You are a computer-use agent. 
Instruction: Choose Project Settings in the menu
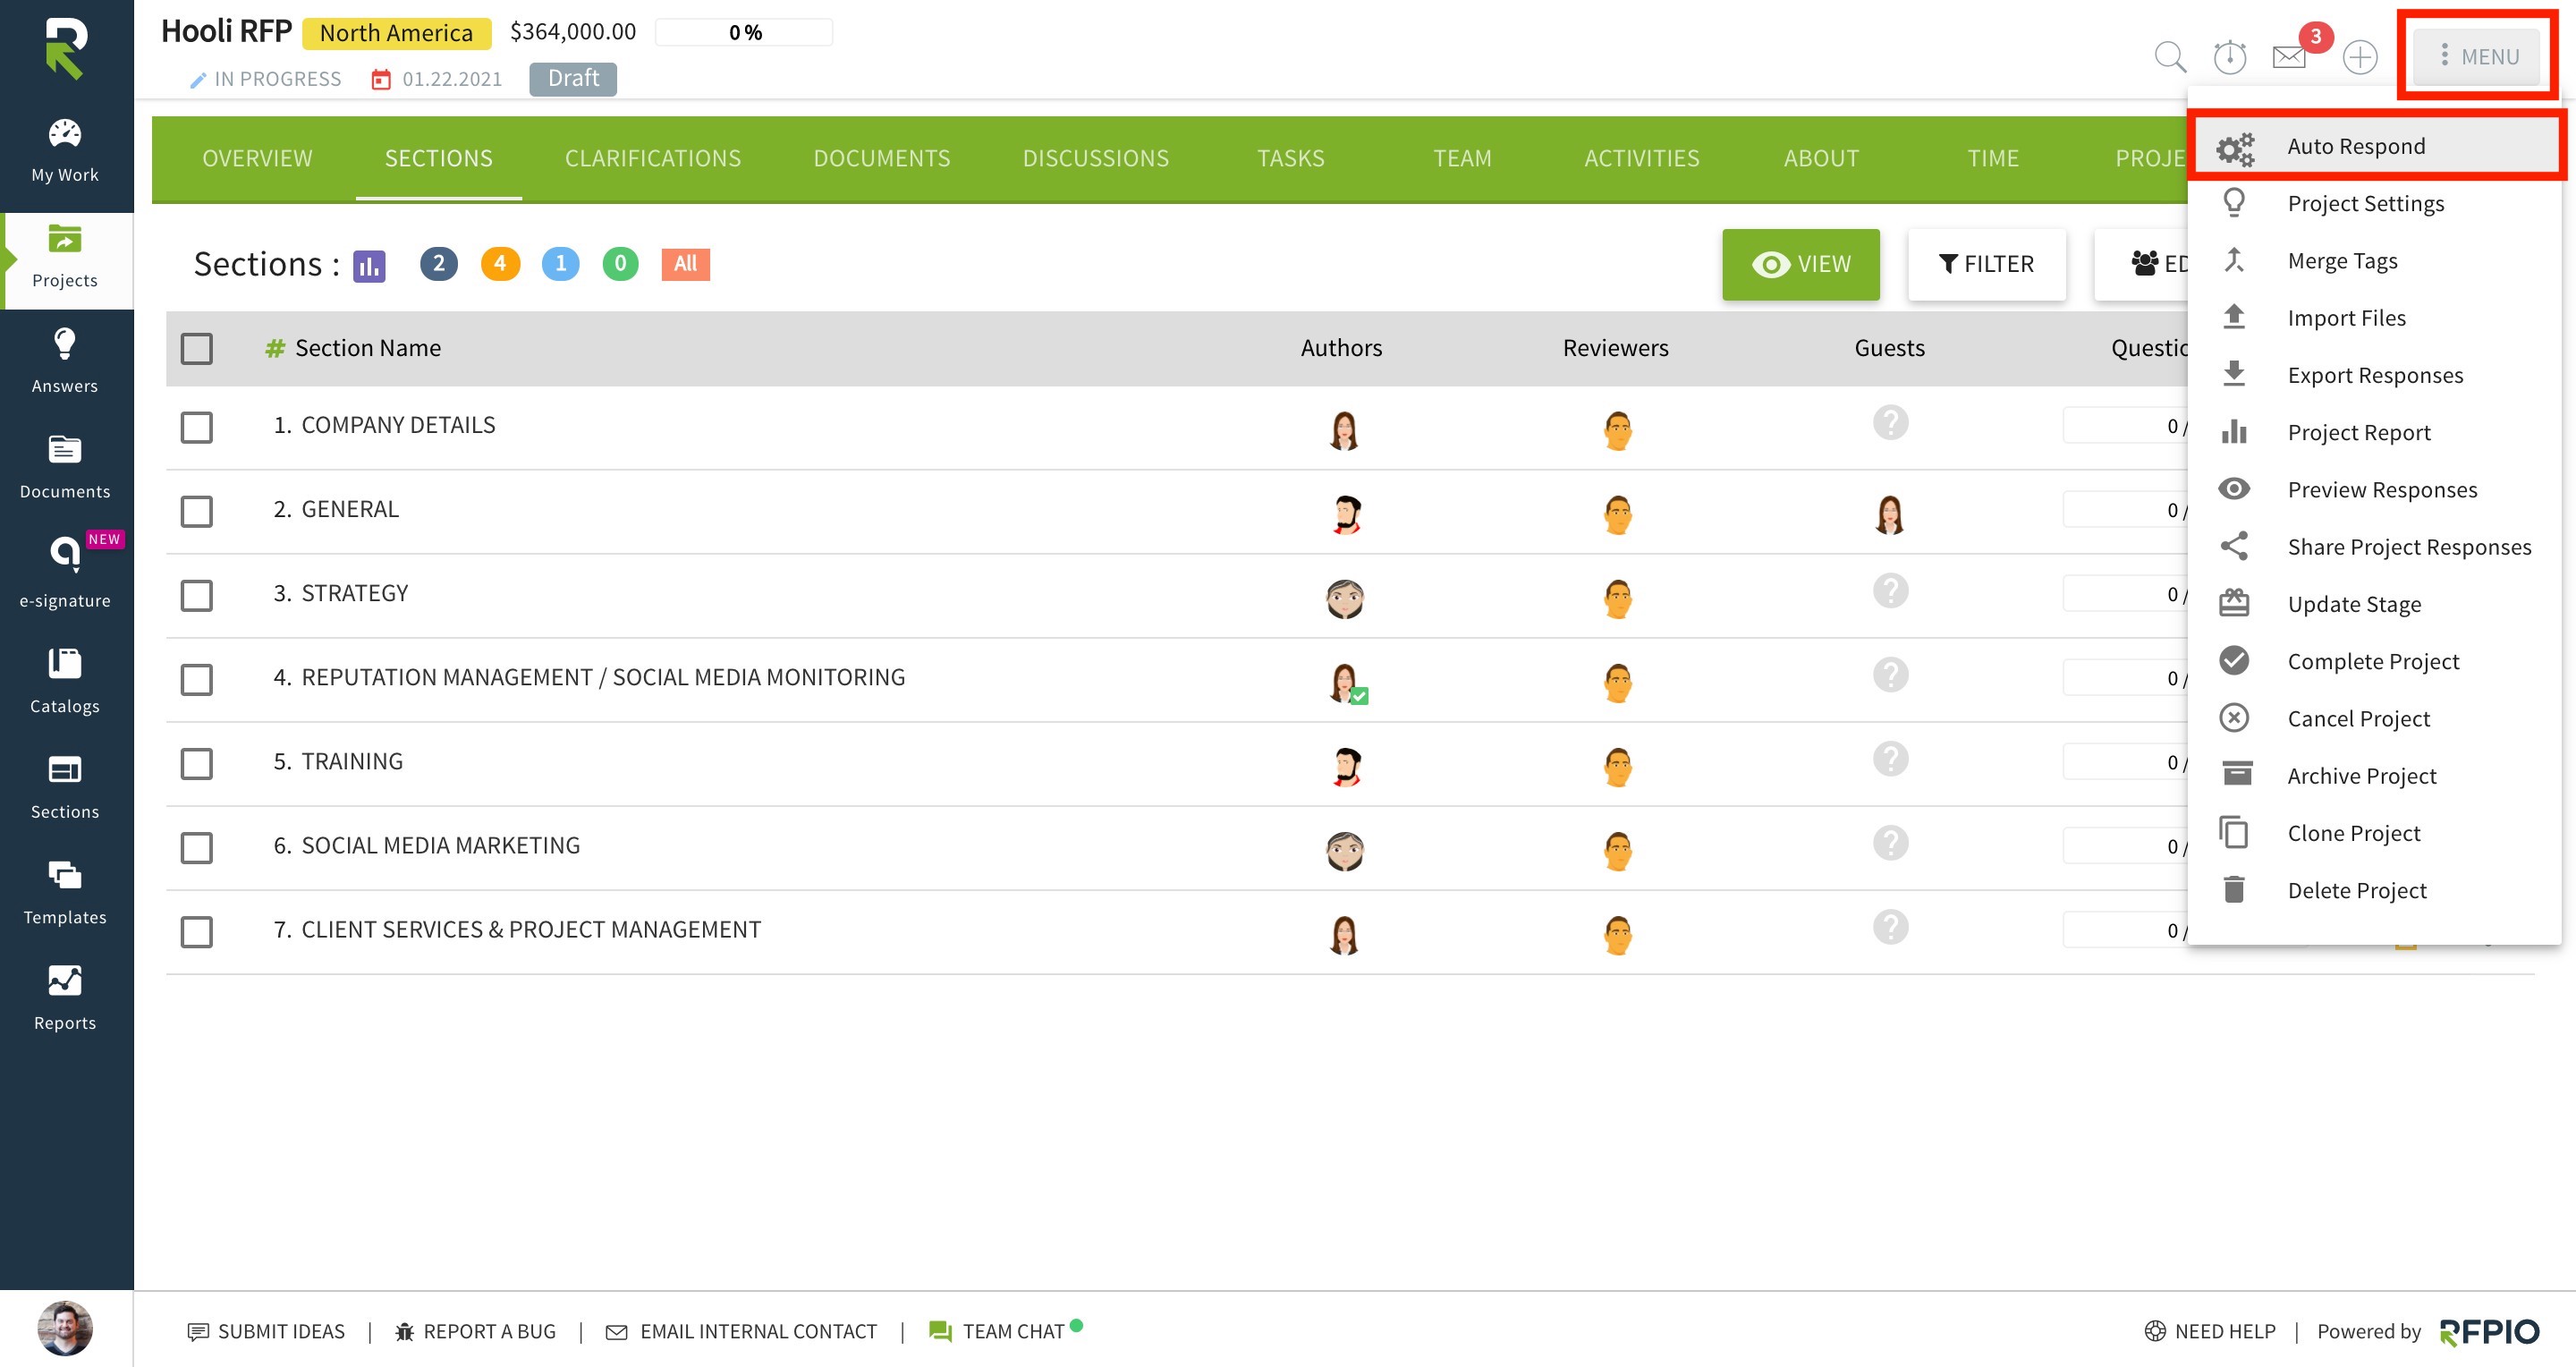click(x=2374, y=203)
